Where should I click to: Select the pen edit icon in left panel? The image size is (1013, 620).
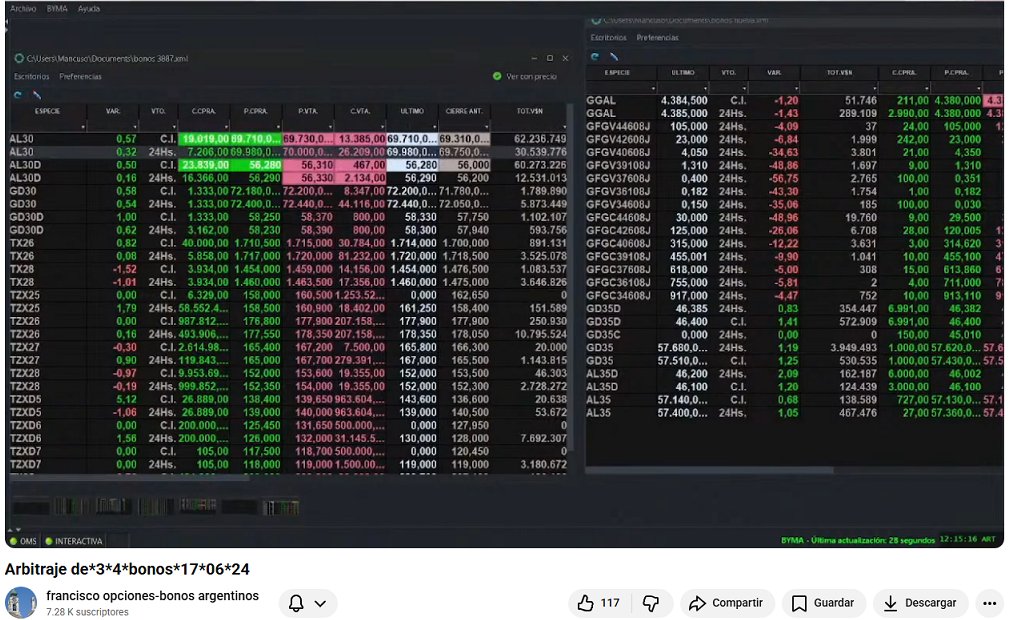pyautogui.click(x=37, y=94)
